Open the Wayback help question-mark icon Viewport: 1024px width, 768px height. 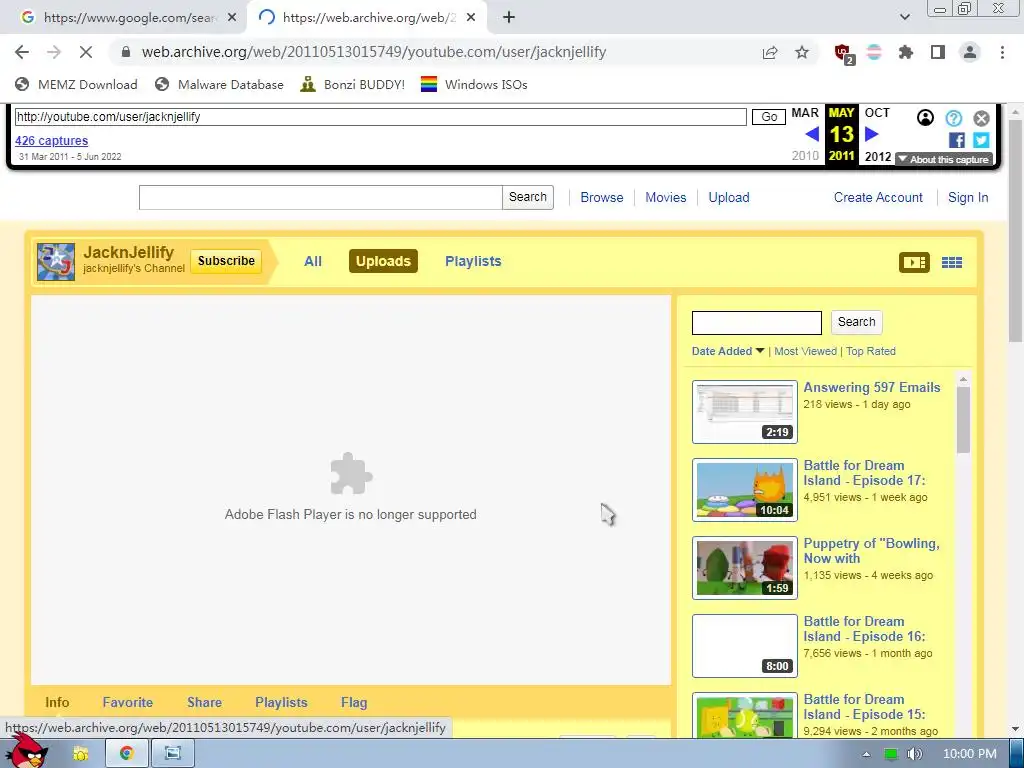click(x=953, y=118)
